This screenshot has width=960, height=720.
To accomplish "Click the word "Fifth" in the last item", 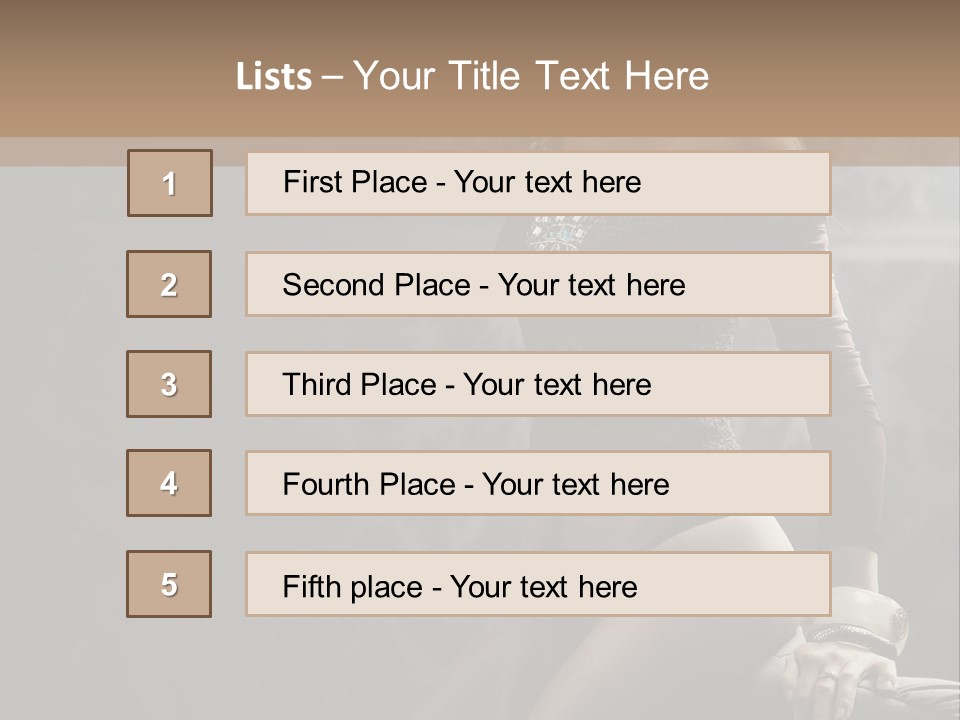I will pyautogui.click(x=308, y=586).
